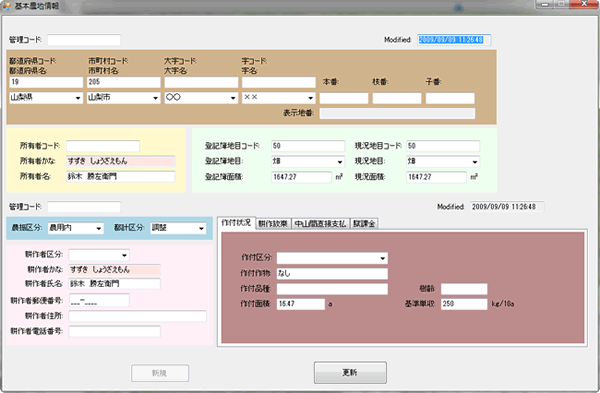This screenshot has height=393, width=600.
Task: Click the 基準単収 label text
Action: (420, 304)
